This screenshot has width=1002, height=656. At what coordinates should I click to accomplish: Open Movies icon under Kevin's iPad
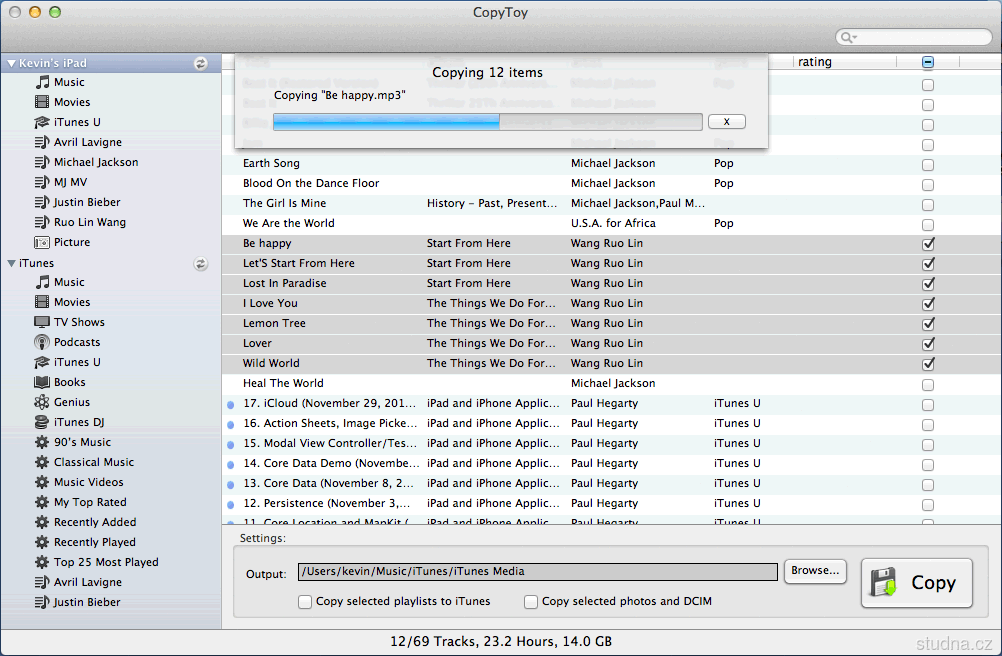click(x=42, y=102)
